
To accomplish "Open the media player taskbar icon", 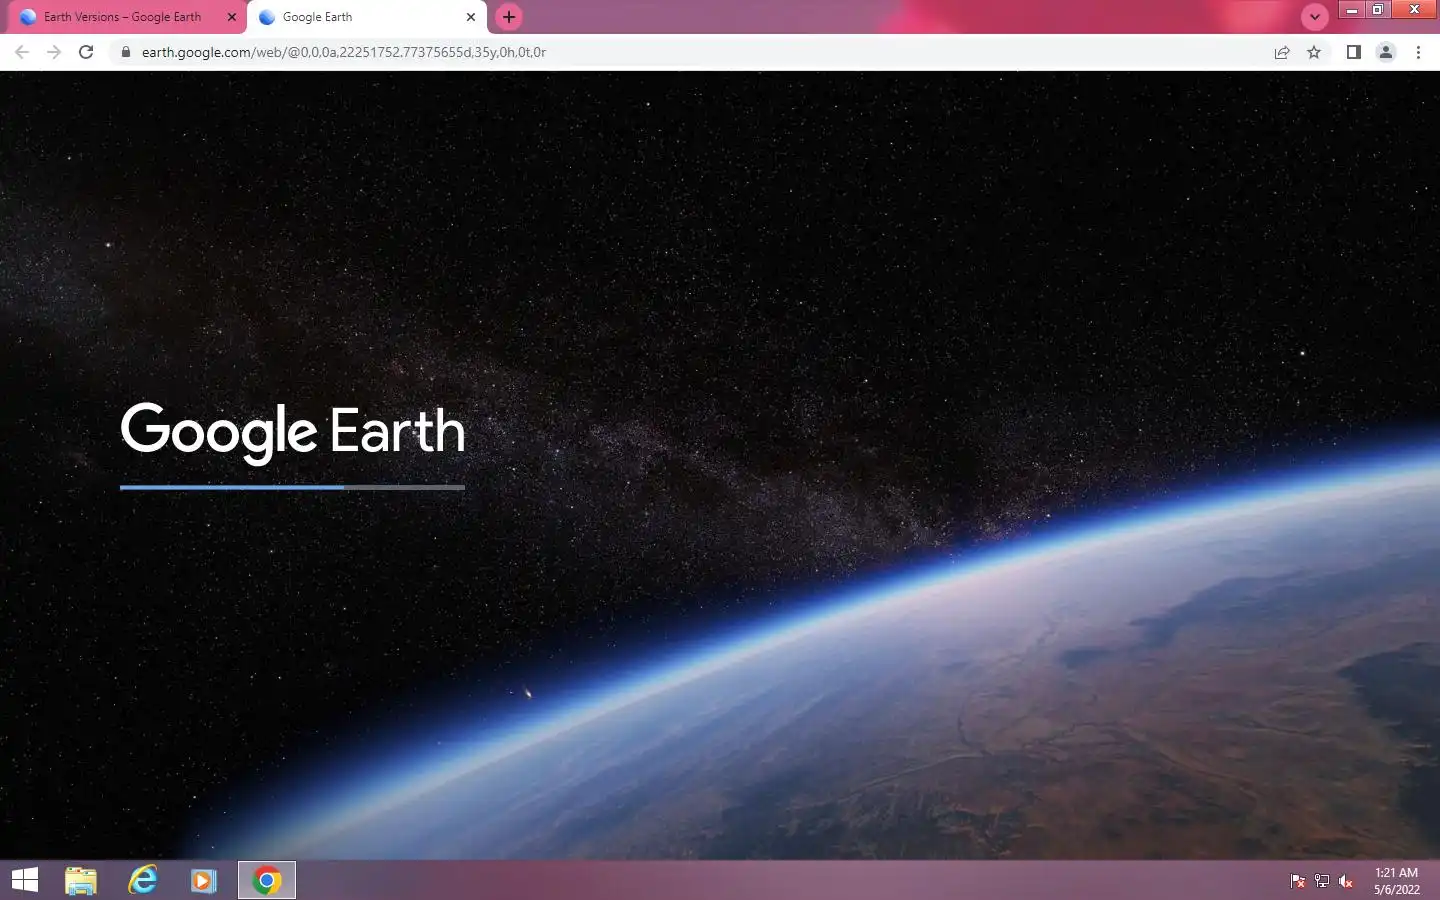I will coord(204,880).
